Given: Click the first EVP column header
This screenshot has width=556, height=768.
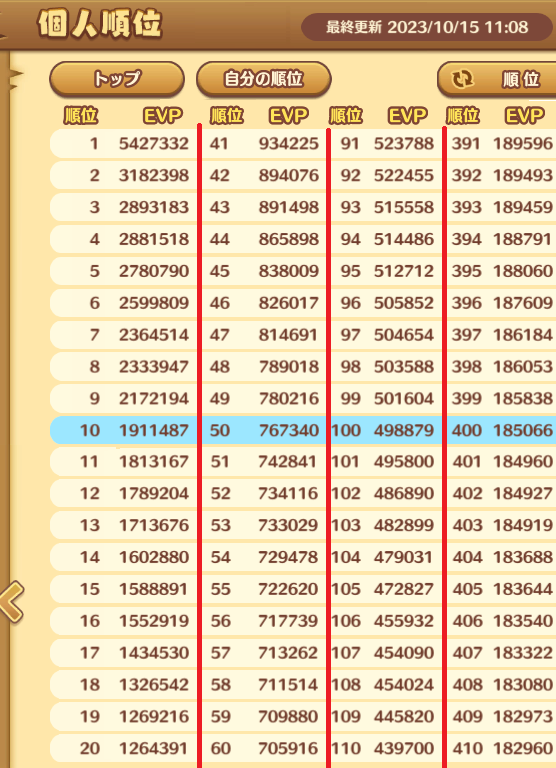Looking at the screenshot, I should [x=163, y=116].
